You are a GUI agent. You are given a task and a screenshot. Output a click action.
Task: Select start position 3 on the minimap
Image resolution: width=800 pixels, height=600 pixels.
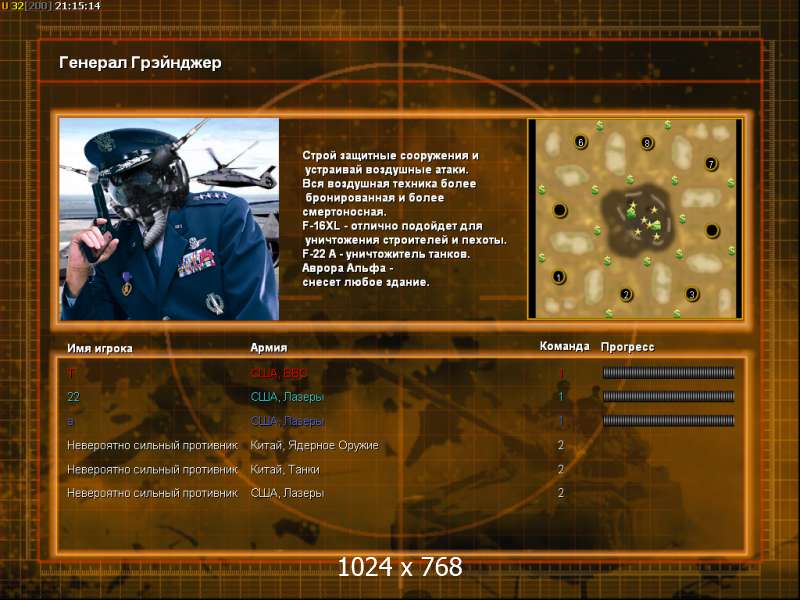692,294
